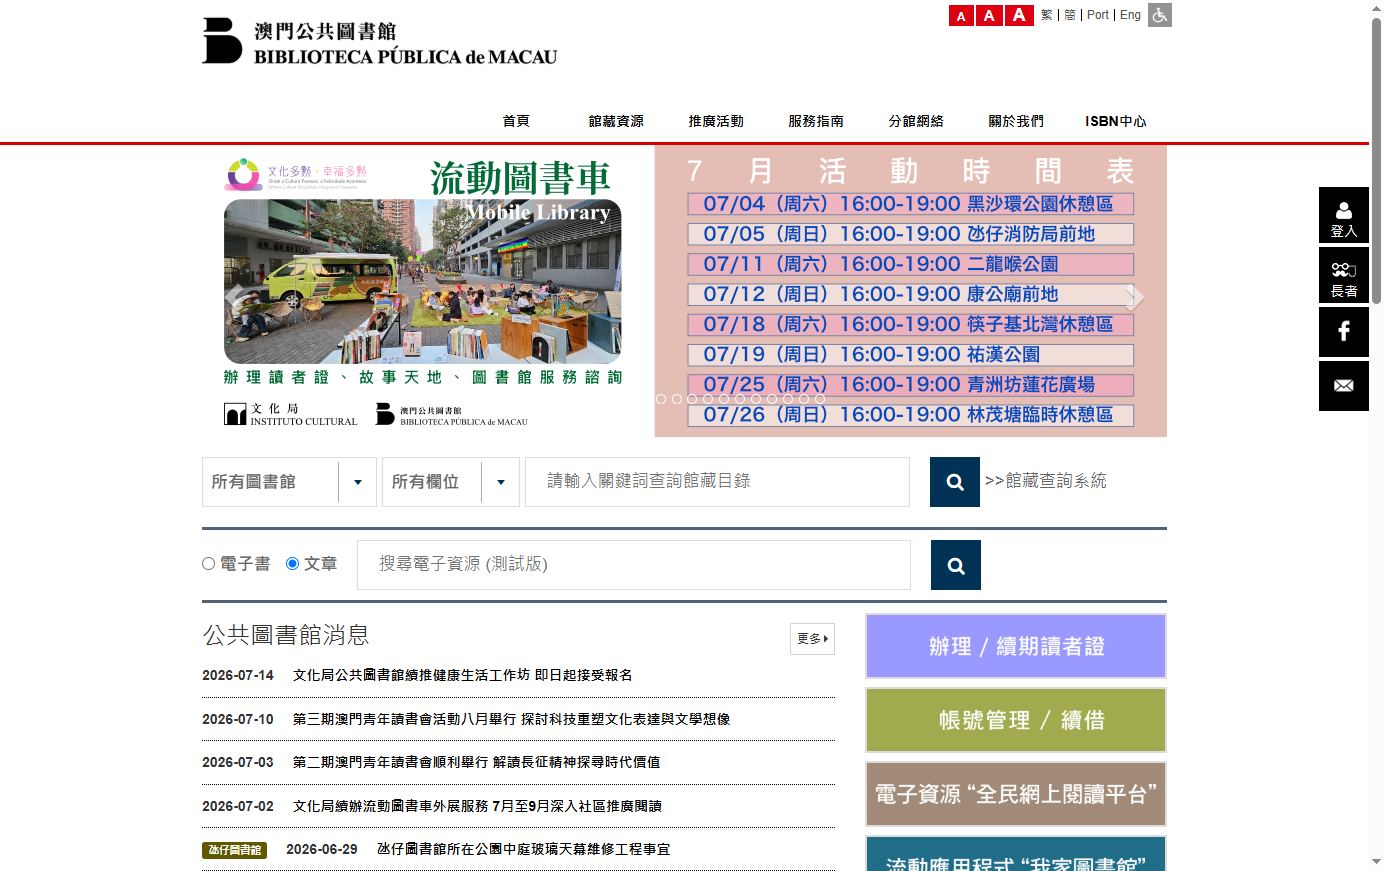The height and width of the screenshot is (871, 1384).
Task: Click the 氹仔圖書館 tag label
Action: tap(235, 850)
